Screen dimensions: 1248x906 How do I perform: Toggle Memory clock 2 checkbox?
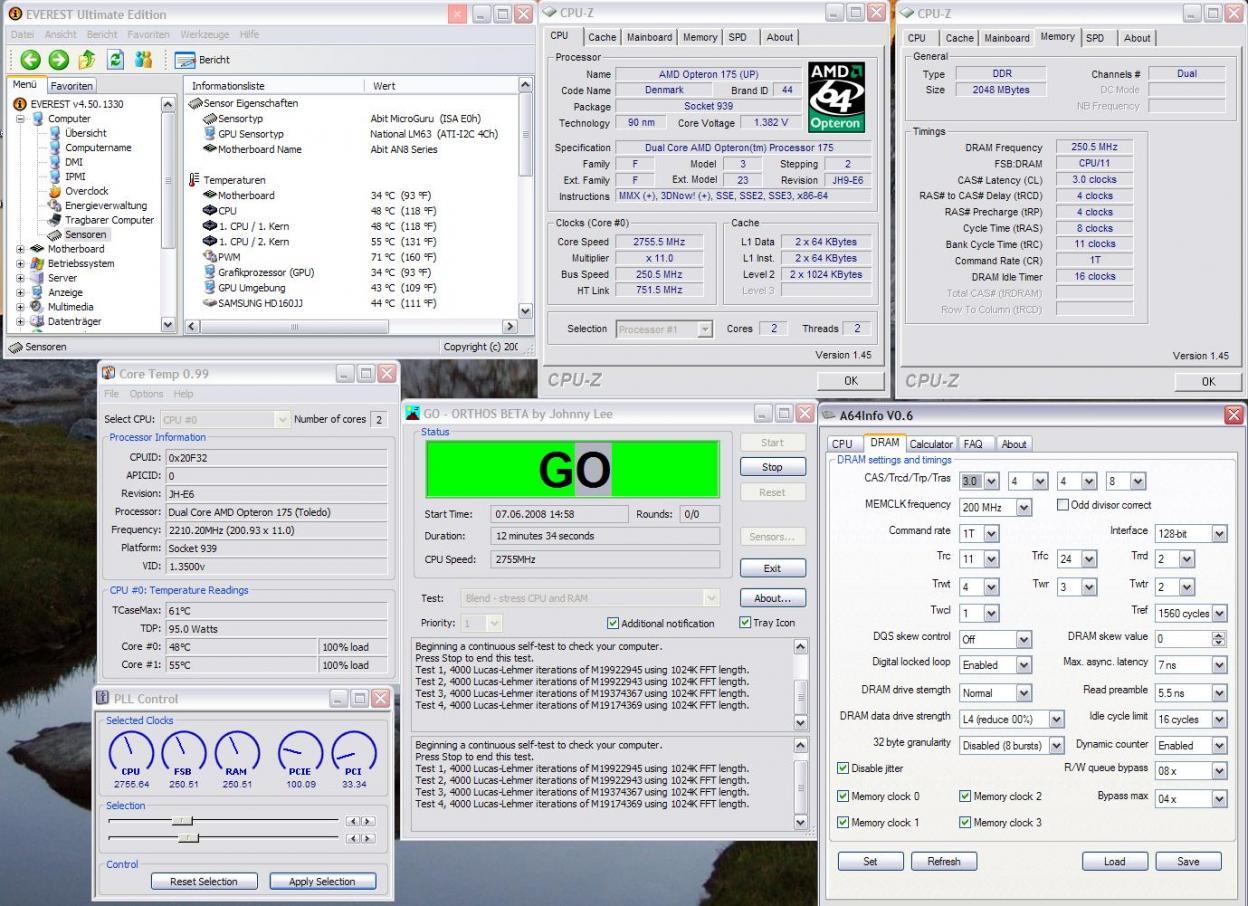pos(965,796)
